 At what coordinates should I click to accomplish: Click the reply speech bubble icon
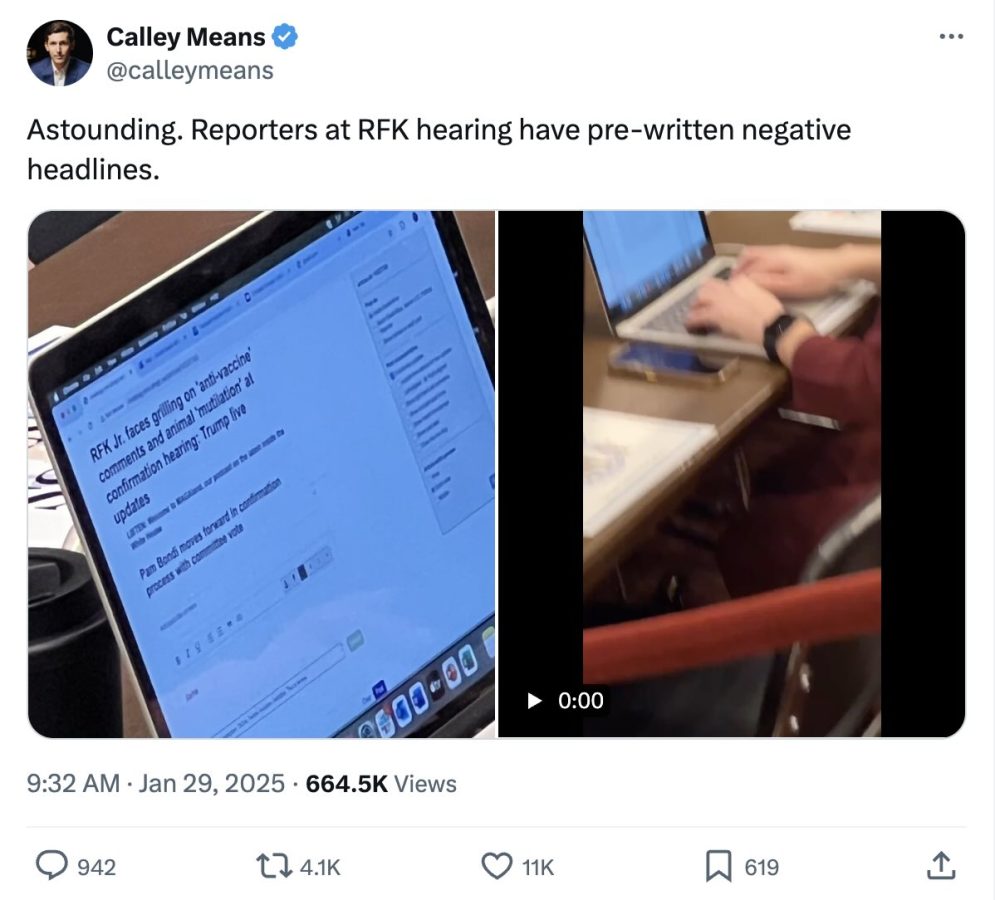coord(51,866)
